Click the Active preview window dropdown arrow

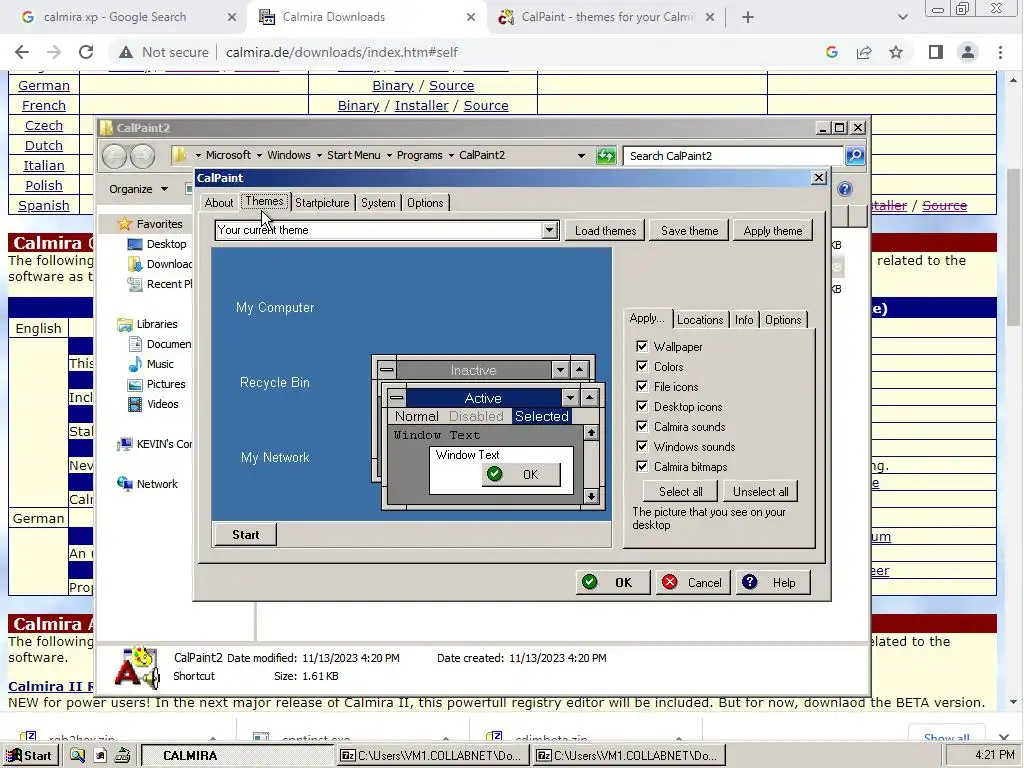571,398
